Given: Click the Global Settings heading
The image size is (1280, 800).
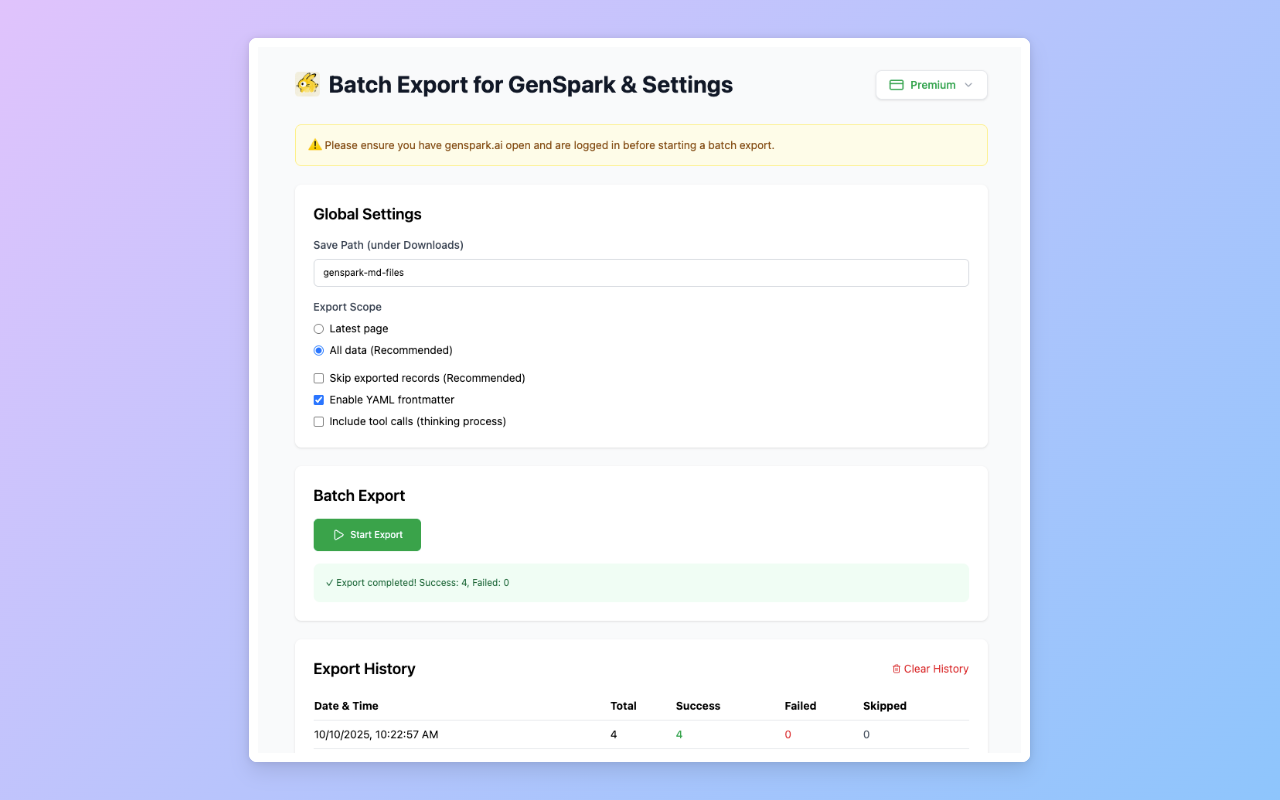Looking at the screenshot, I should [367, 214].
